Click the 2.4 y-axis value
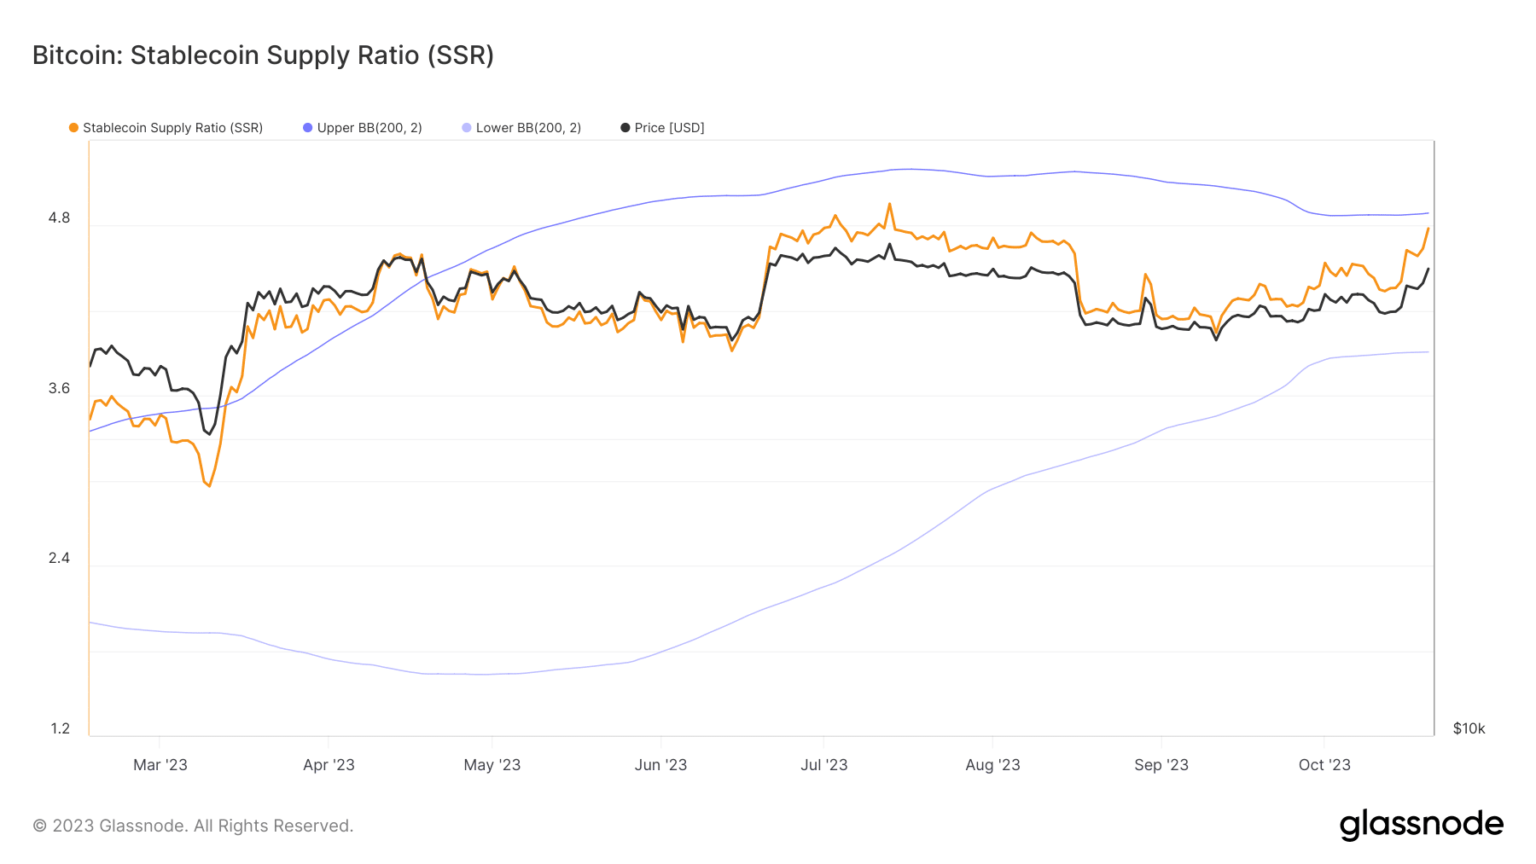 pyautogui.click(x=59, y=558)
